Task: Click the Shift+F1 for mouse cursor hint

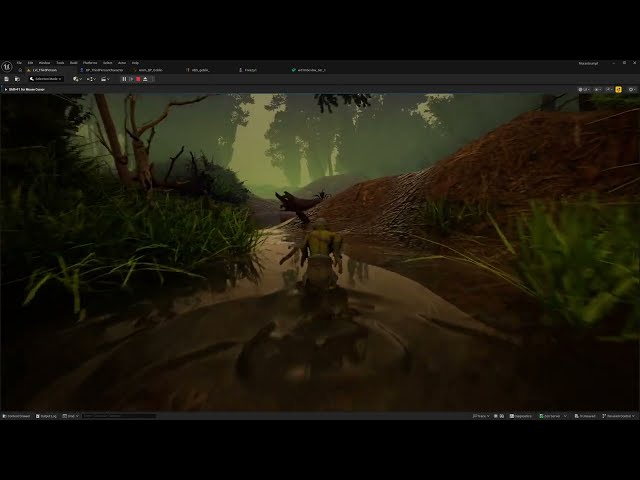Action: click(x=27, y=89)
